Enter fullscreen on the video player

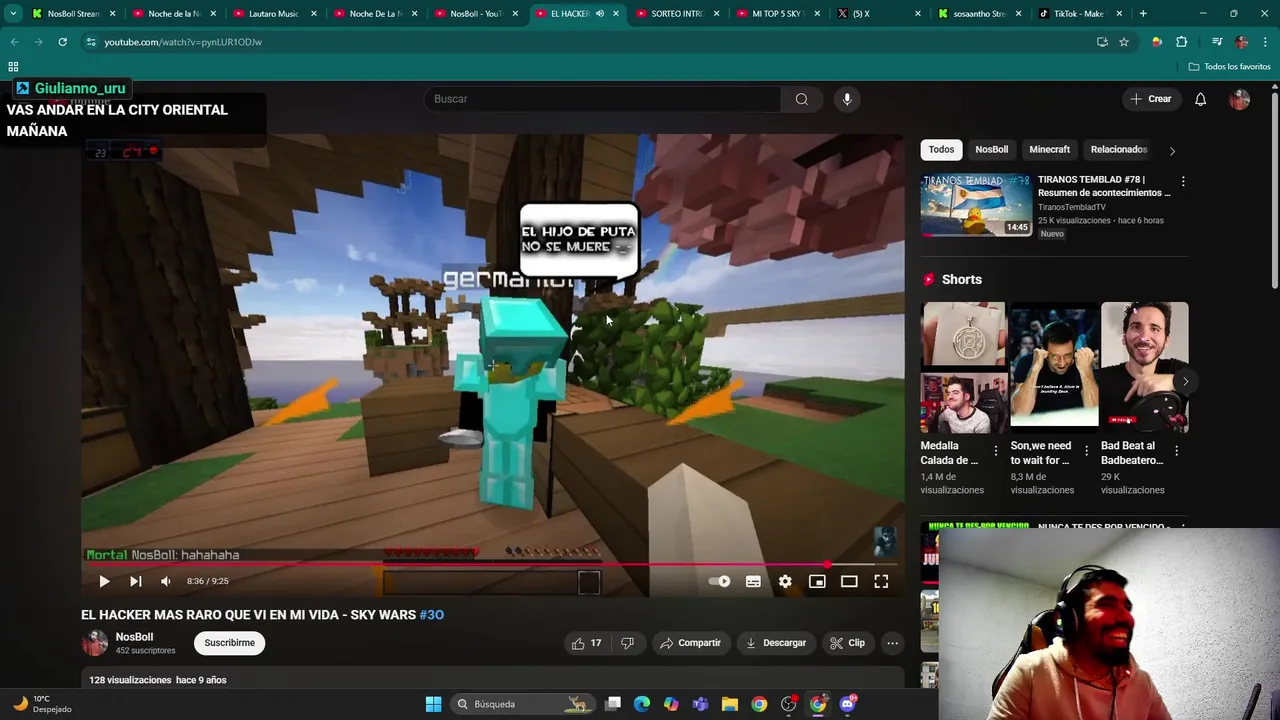tap(881, 581)
